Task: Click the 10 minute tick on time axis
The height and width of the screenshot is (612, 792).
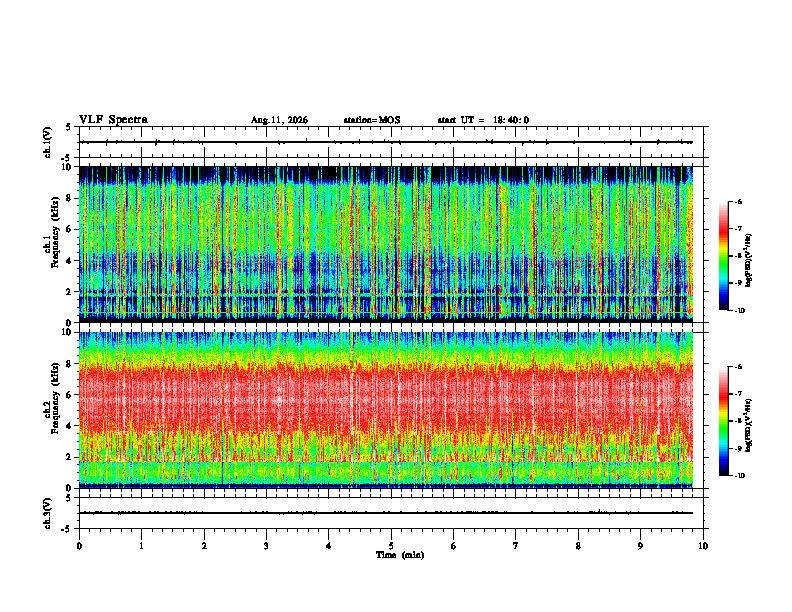Action: click(x=703, y=546)
